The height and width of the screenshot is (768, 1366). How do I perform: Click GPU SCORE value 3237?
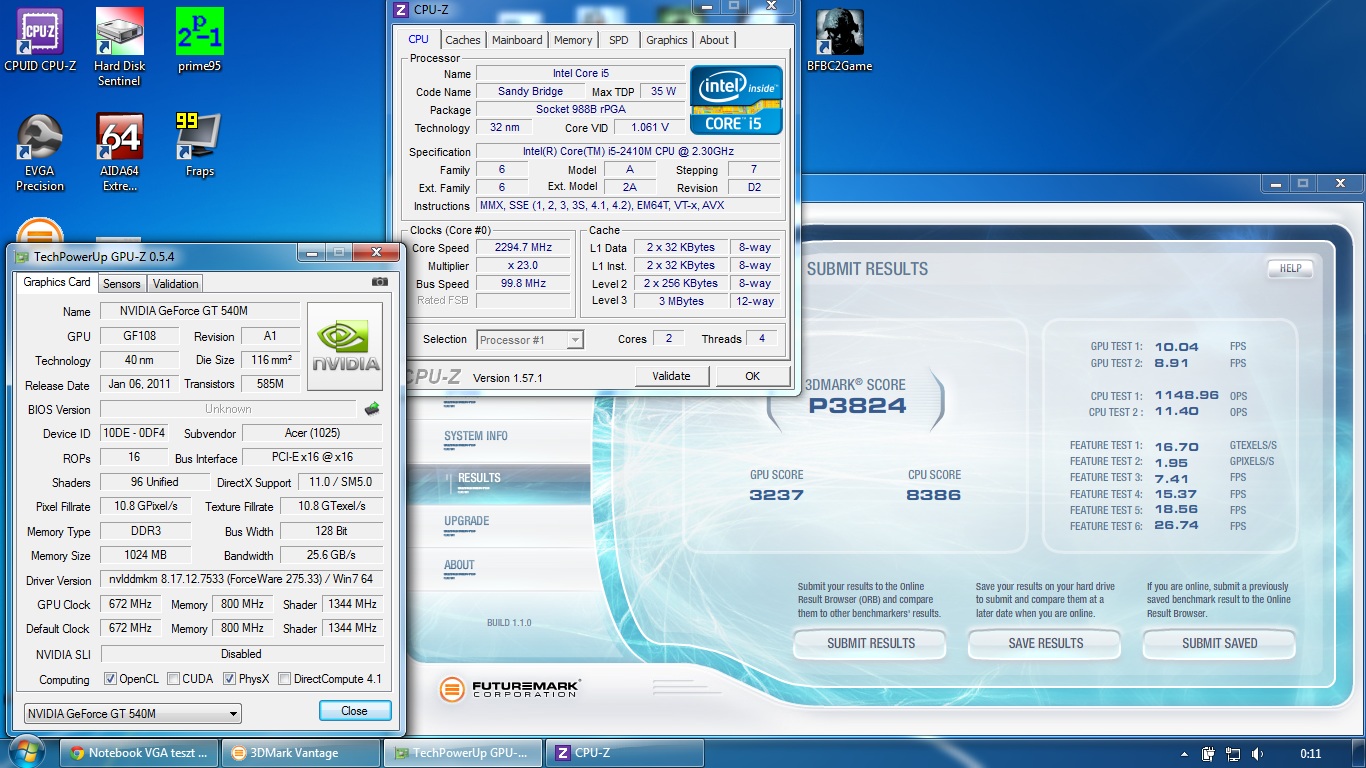776,495
